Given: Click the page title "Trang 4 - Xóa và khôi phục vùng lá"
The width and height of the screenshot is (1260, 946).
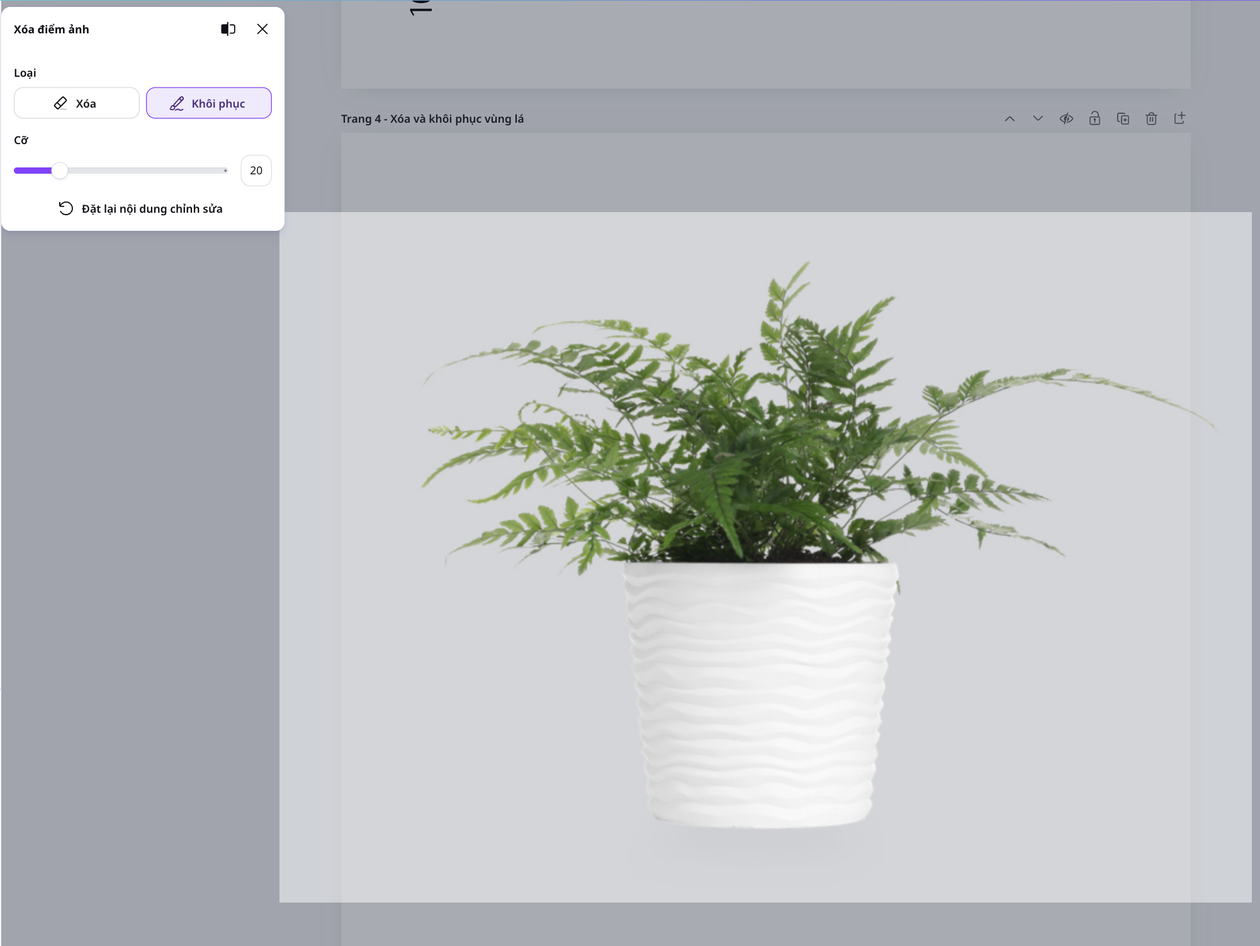Looking at the screenshot, I should (432, 119).
